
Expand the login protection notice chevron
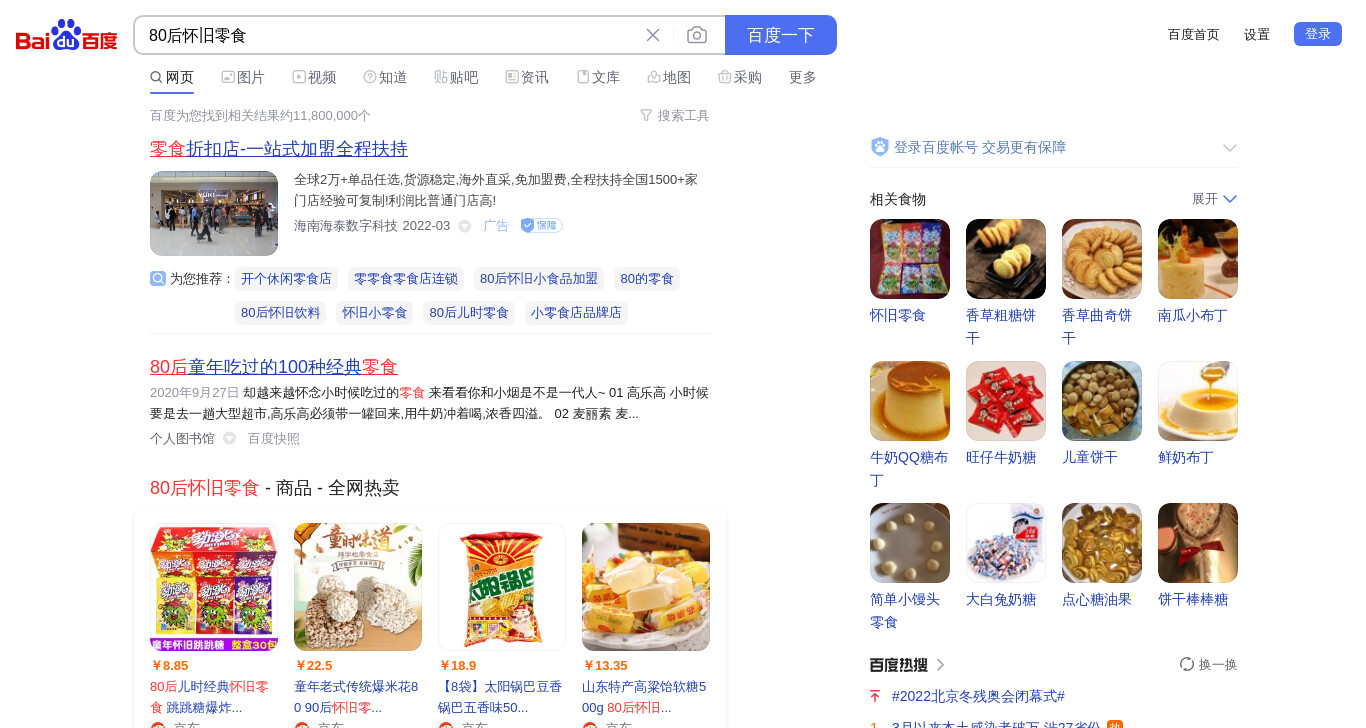point(1230,148)
